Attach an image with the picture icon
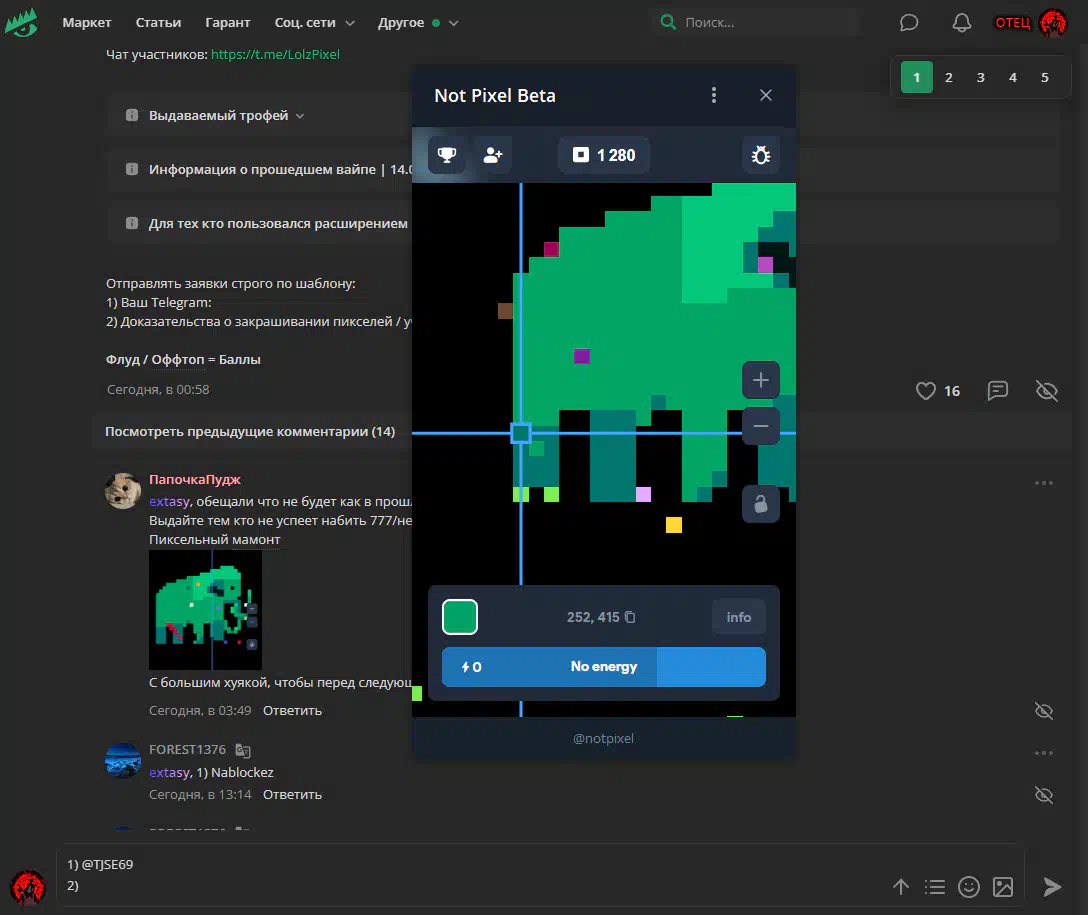1088x915 pixels. (x=1003, y=887)
